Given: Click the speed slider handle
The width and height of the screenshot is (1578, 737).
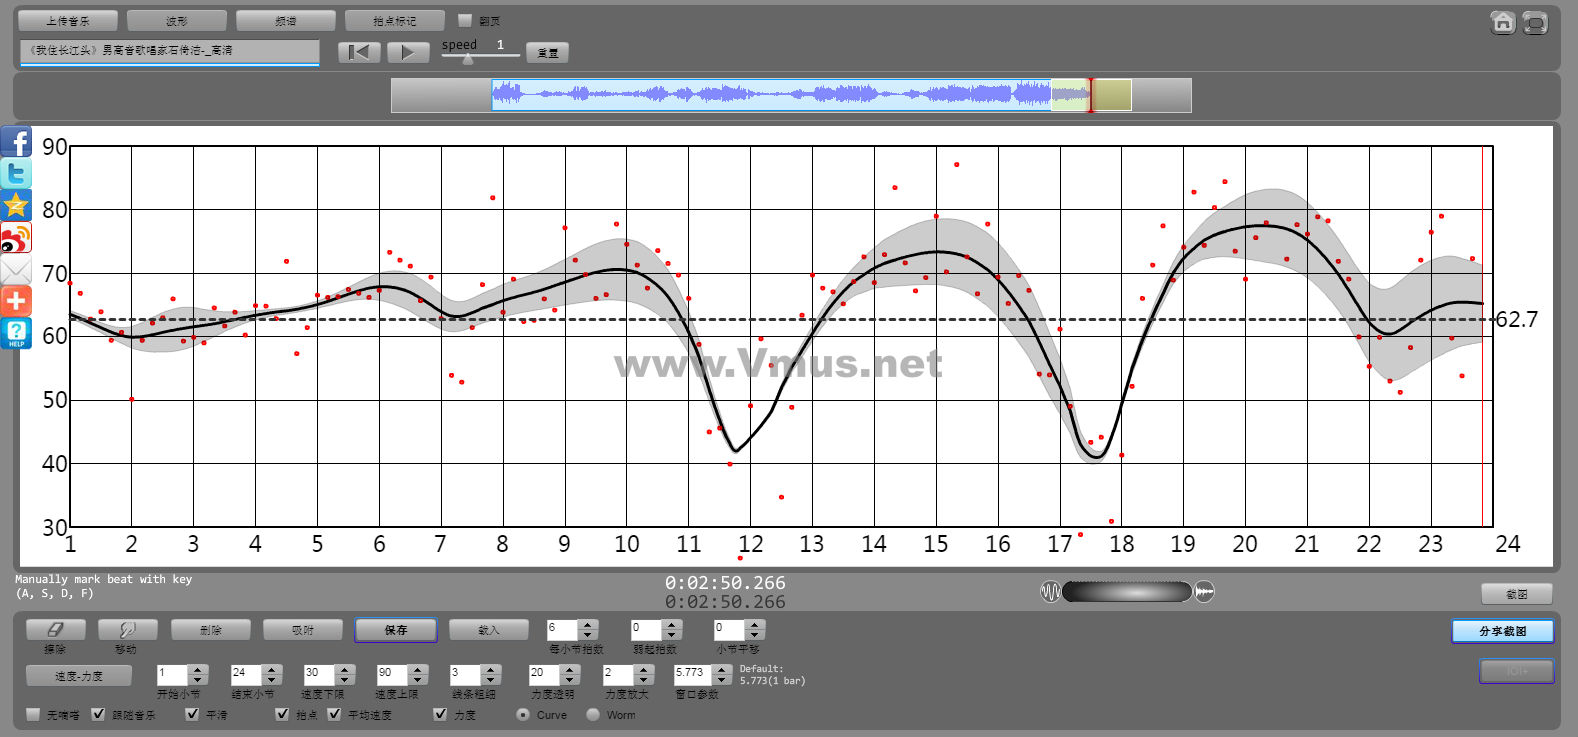Looking at the screenshot, I should [x=467, y=59].
